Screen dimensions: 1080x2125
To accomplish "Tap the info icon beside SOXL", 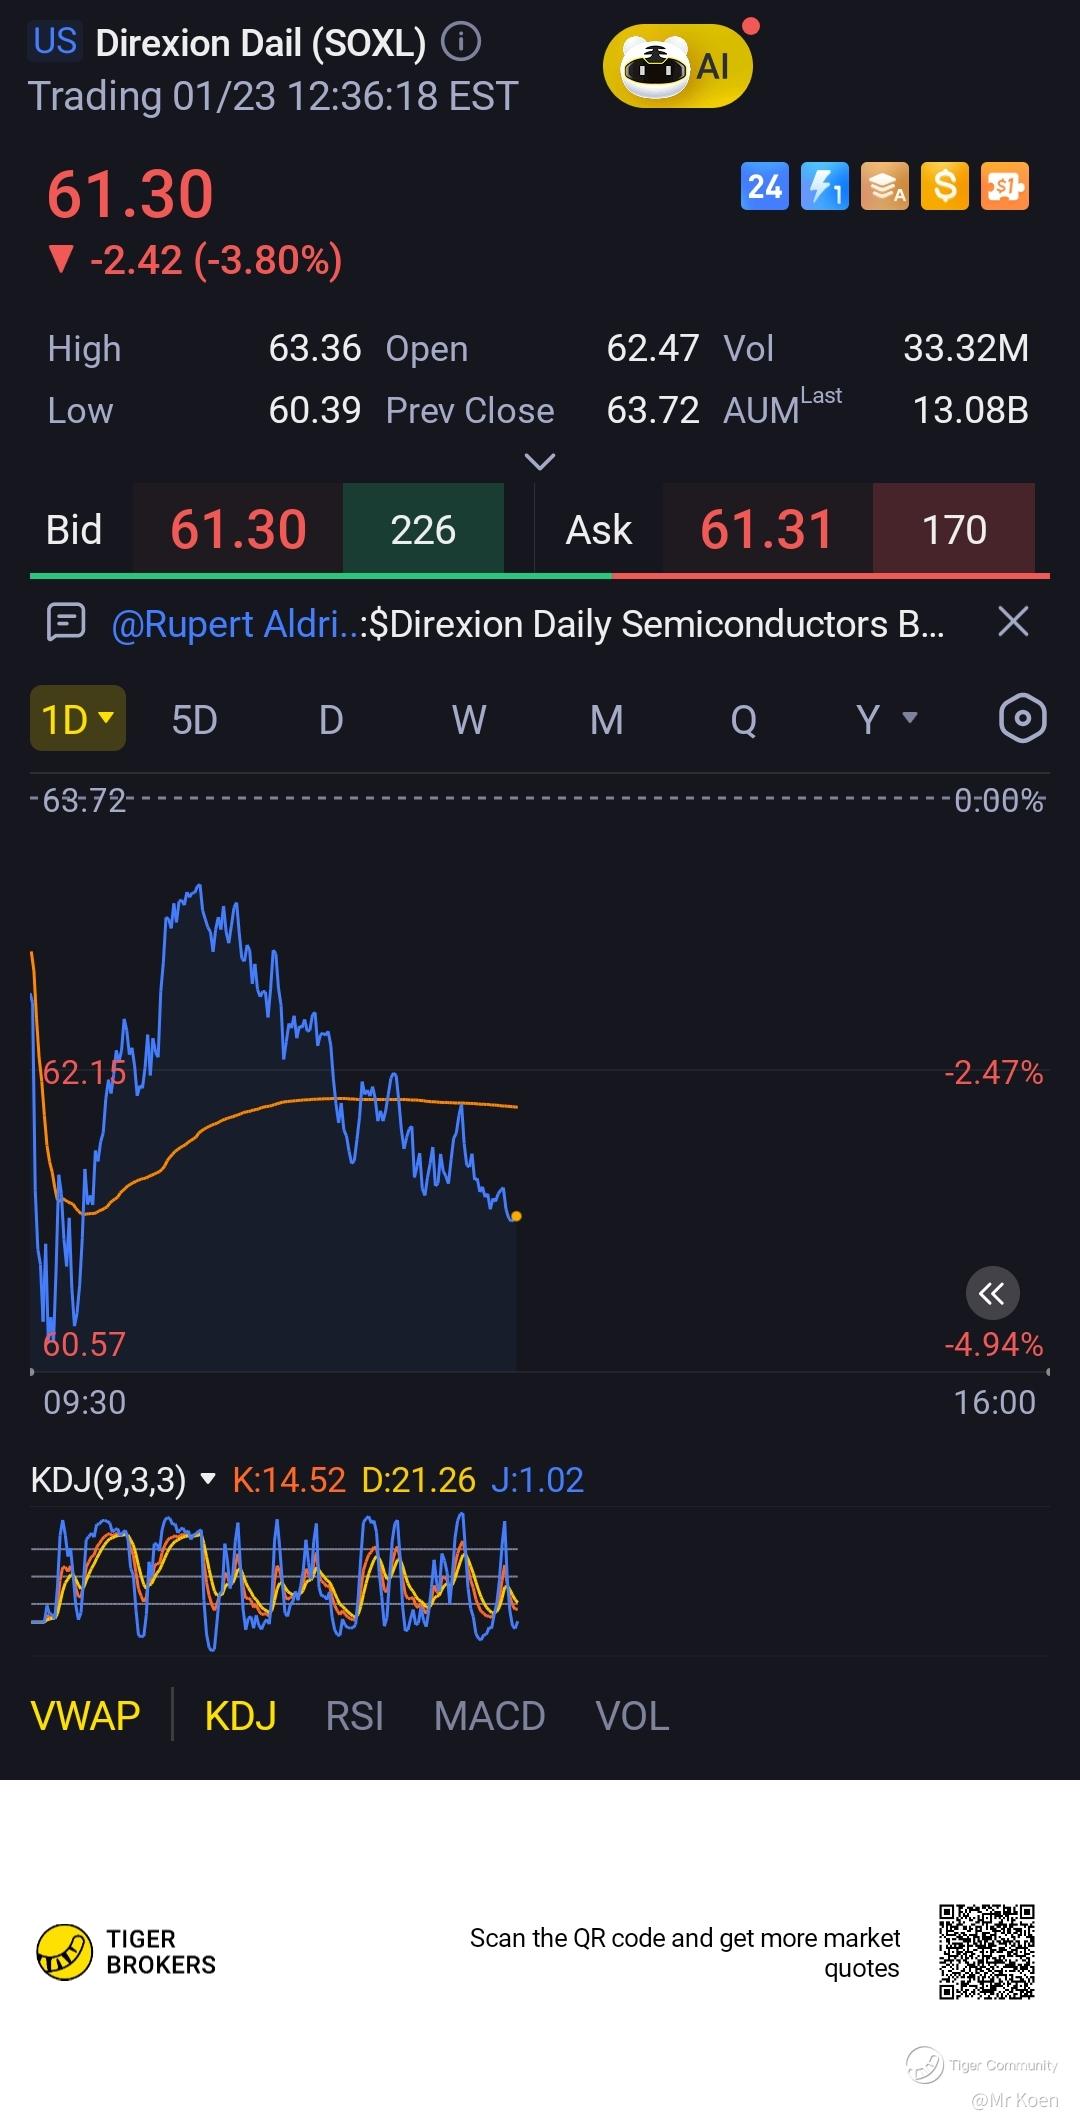I will [x=461, y=42].
